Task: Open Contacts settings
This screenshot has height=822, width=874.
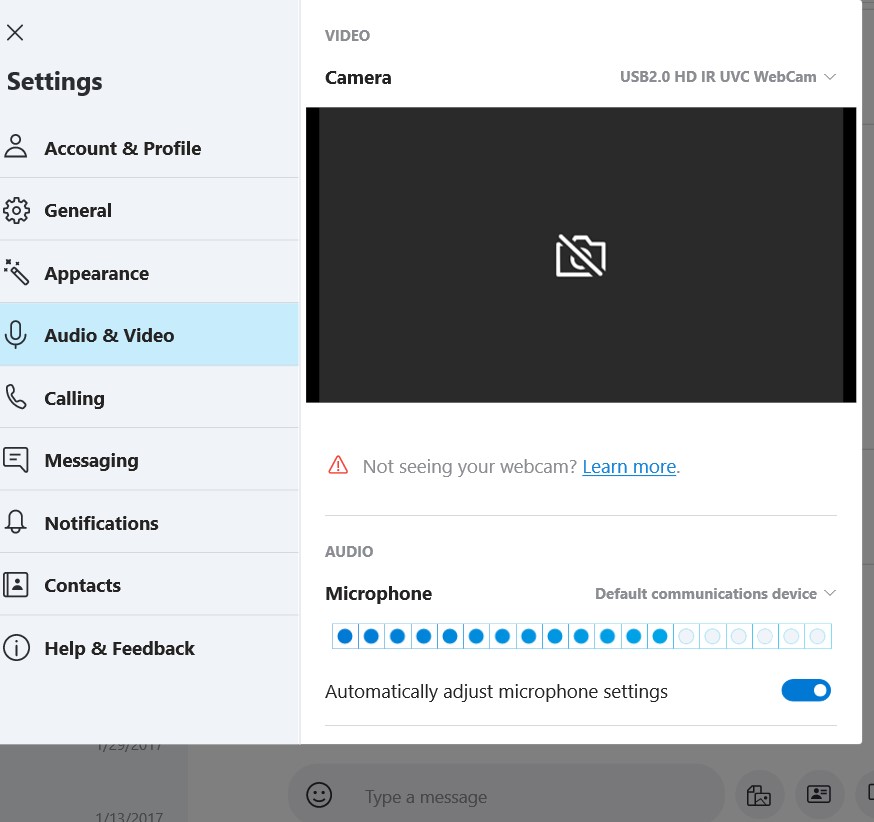Action: [x=149, y=585]
